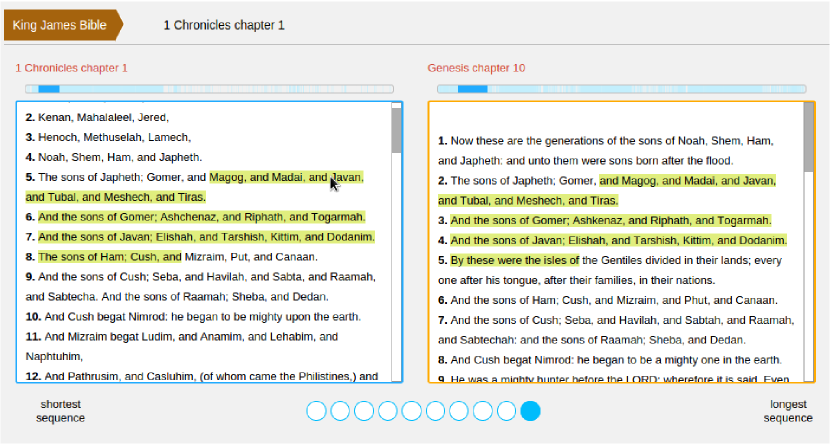Click the 1 Chronicles chapter 1 breadcrumb

tap(224, 25)
